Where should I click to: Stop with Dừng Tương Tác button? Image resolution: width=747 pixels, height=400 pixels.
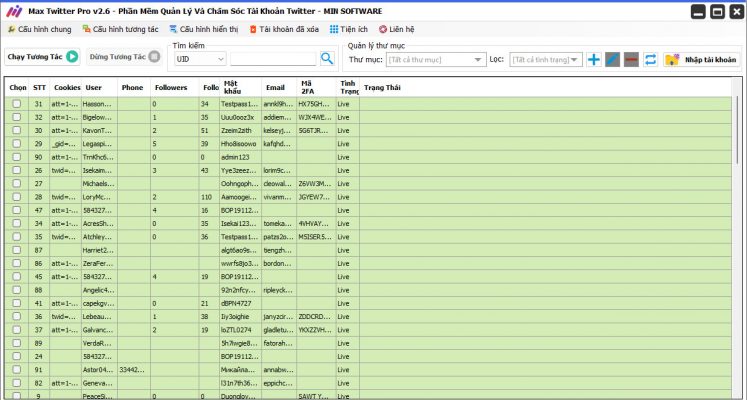(125, 57)
